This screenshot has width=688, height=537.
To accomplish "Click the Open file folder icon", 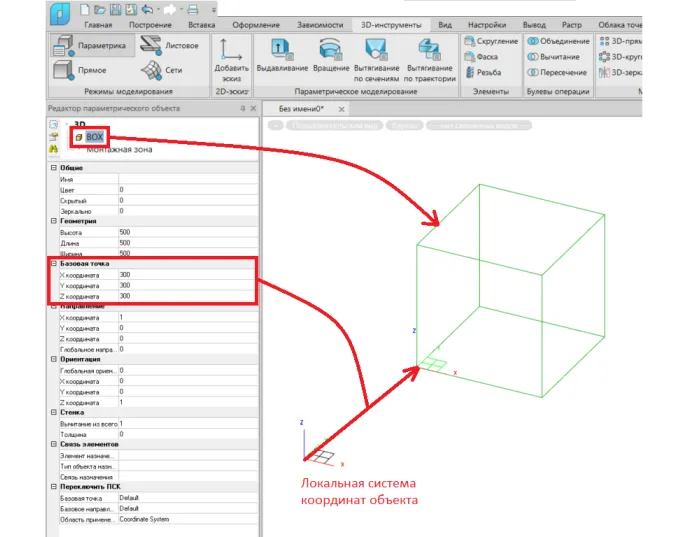I will point(100,9).
